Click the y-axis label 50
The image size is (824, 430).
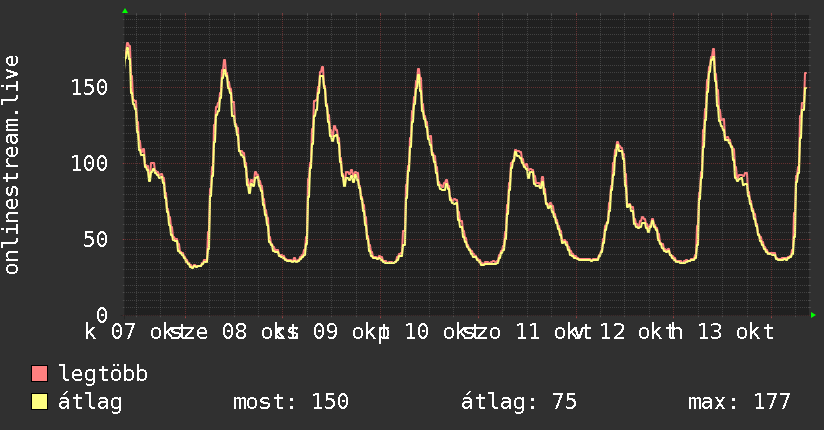(96, 240)
